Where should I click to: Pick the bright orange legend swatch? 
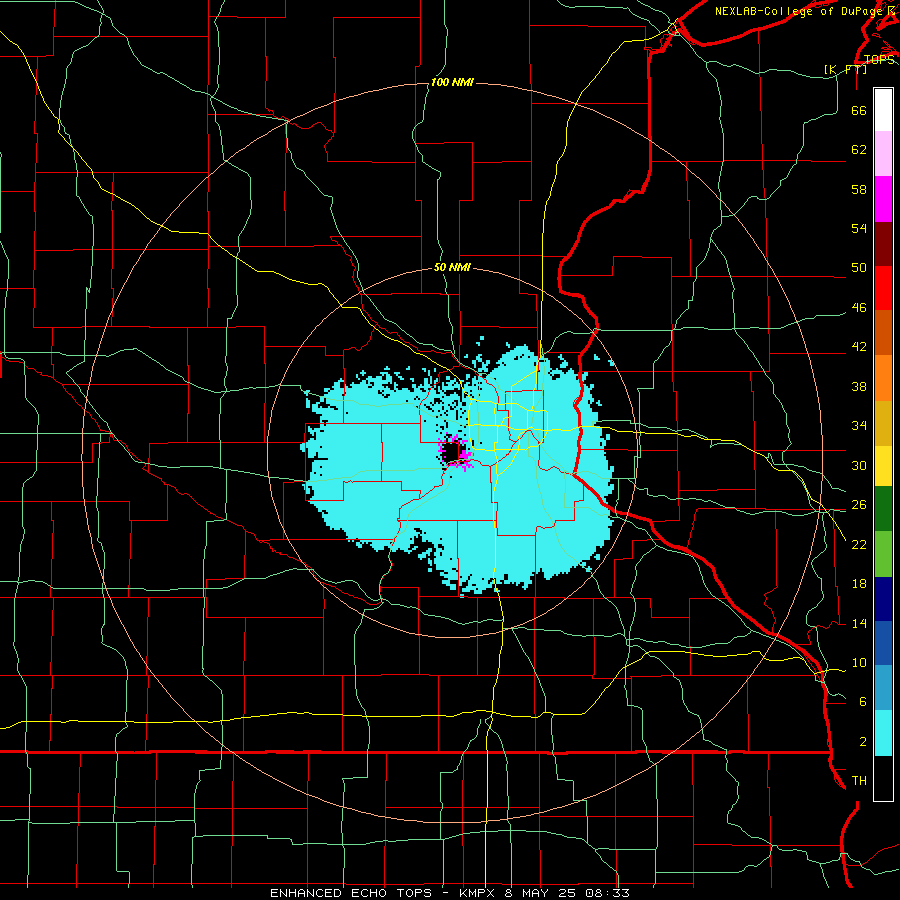click(883, 378)
